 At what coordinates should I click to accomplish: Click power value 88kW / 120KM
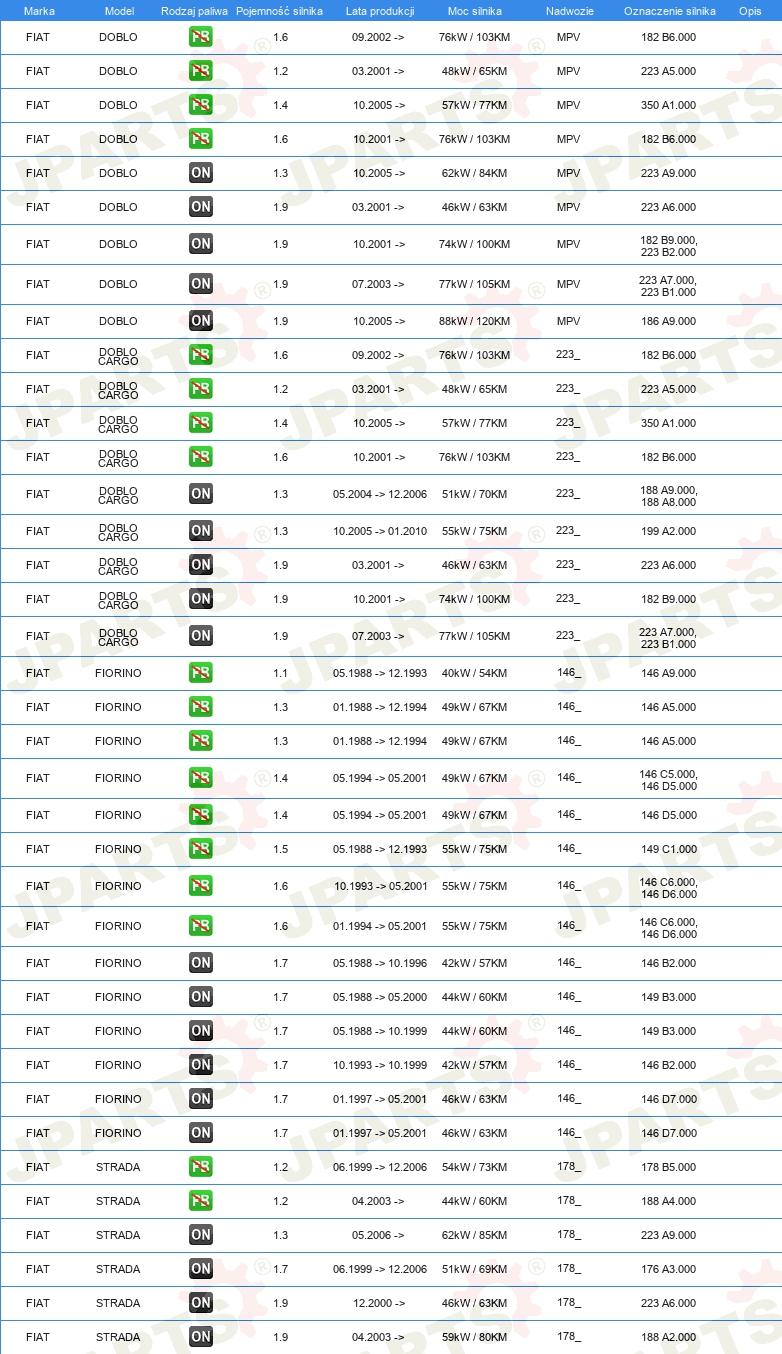pyautogui.click(x=475, y=321)
